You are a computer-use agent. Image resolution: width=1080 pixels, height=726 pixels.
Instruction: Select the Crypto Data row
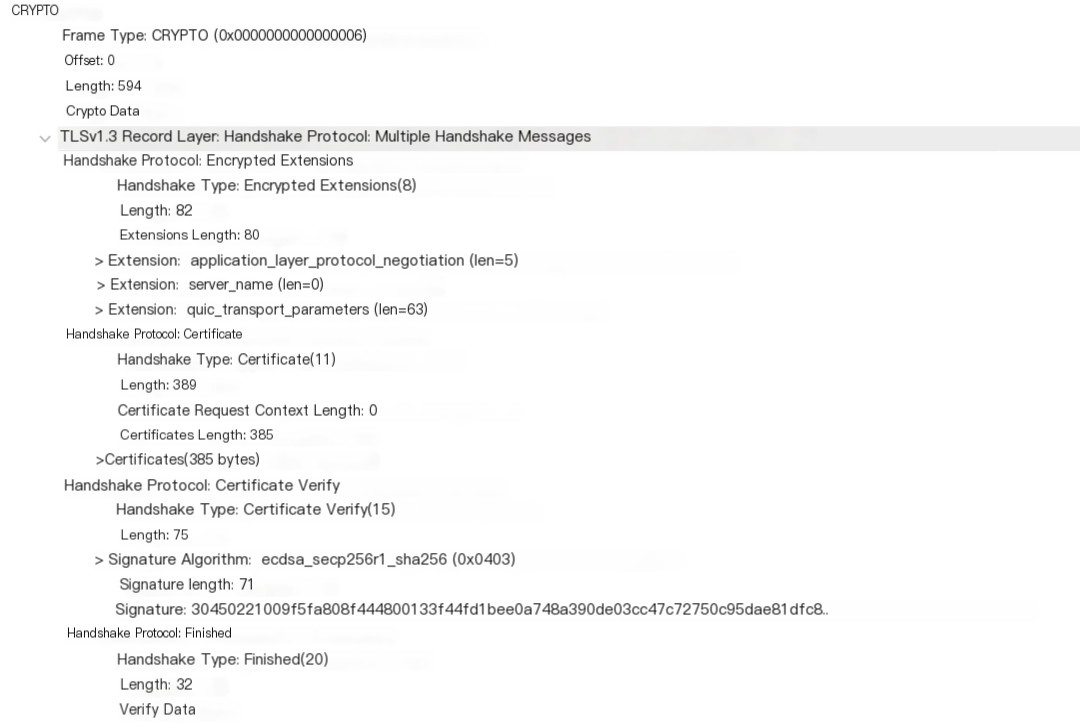(x=103, y=111)
